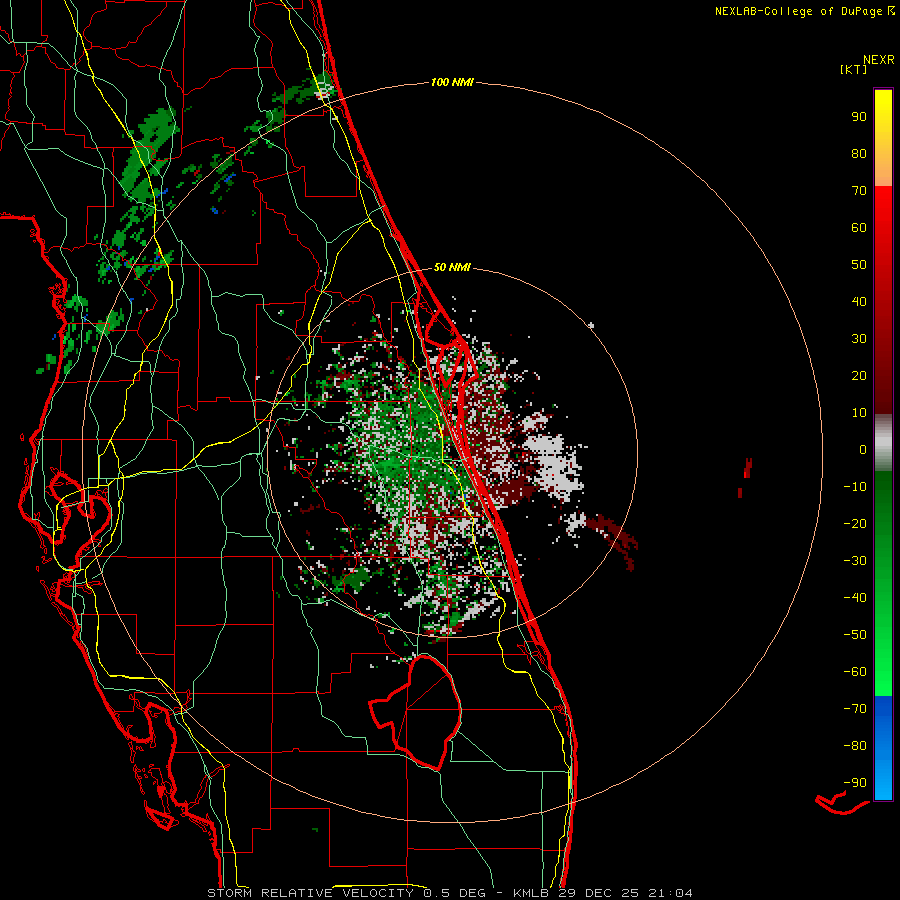Viewport: 900px width, 900px height.
Task: Click the -60 scale value
Action: (x=855, y=672)
